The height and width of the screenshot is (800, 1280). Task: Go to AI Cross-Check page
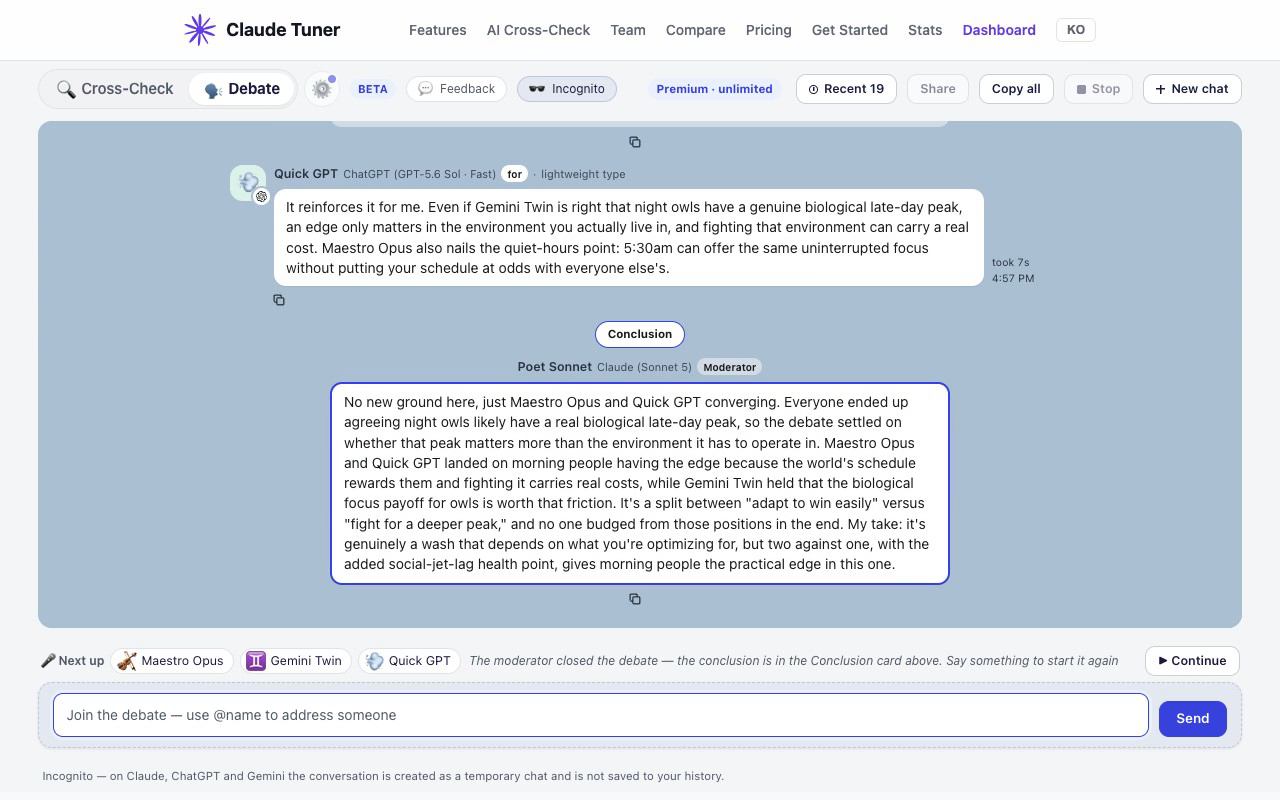539,30
